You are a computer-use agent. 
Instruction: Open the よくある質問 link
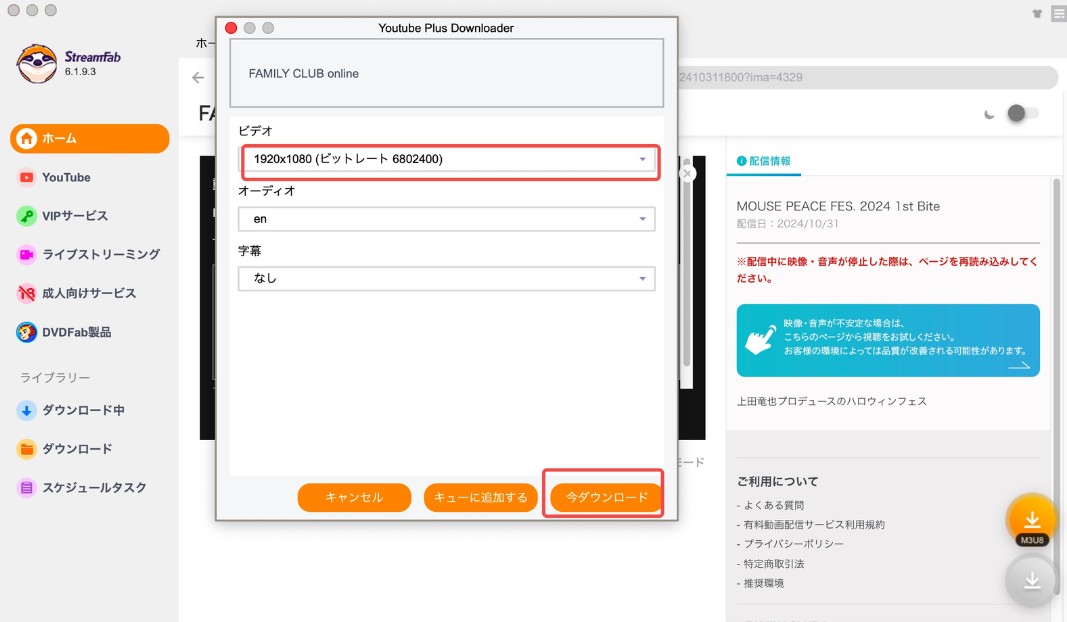[774, 505]
